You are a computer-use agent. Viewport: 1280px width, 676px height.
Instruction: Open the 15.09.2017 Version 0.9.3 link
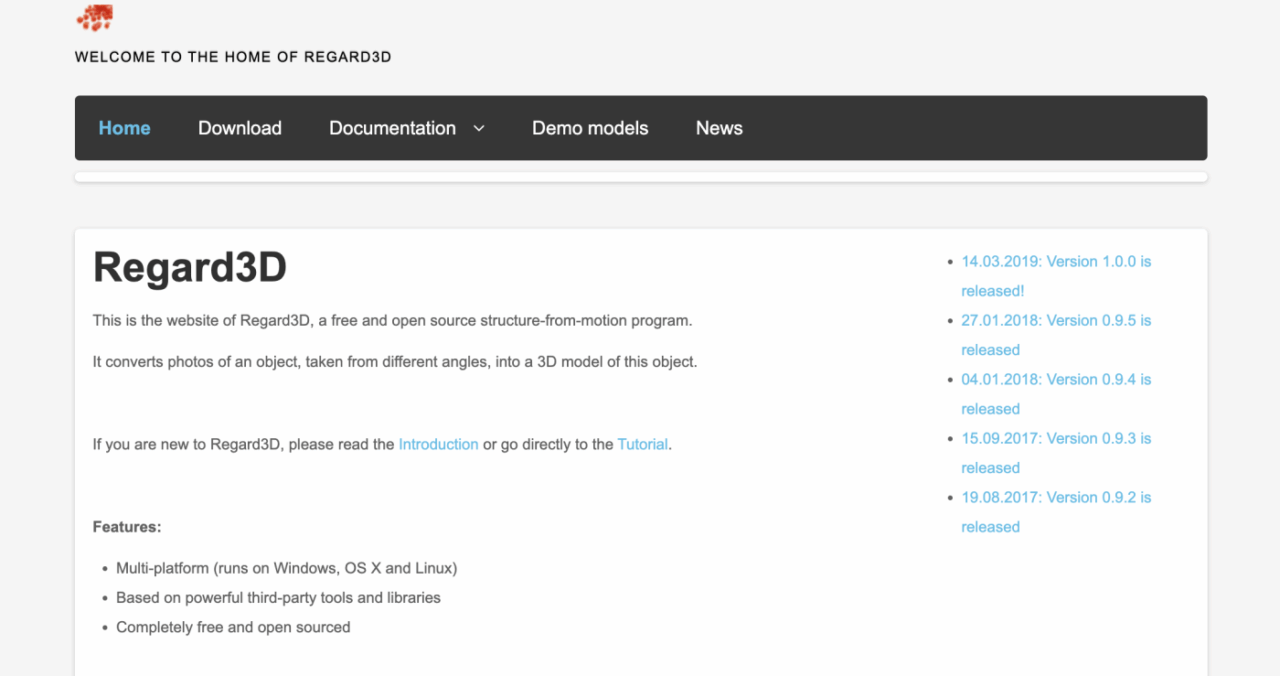tap(1055, 439)
